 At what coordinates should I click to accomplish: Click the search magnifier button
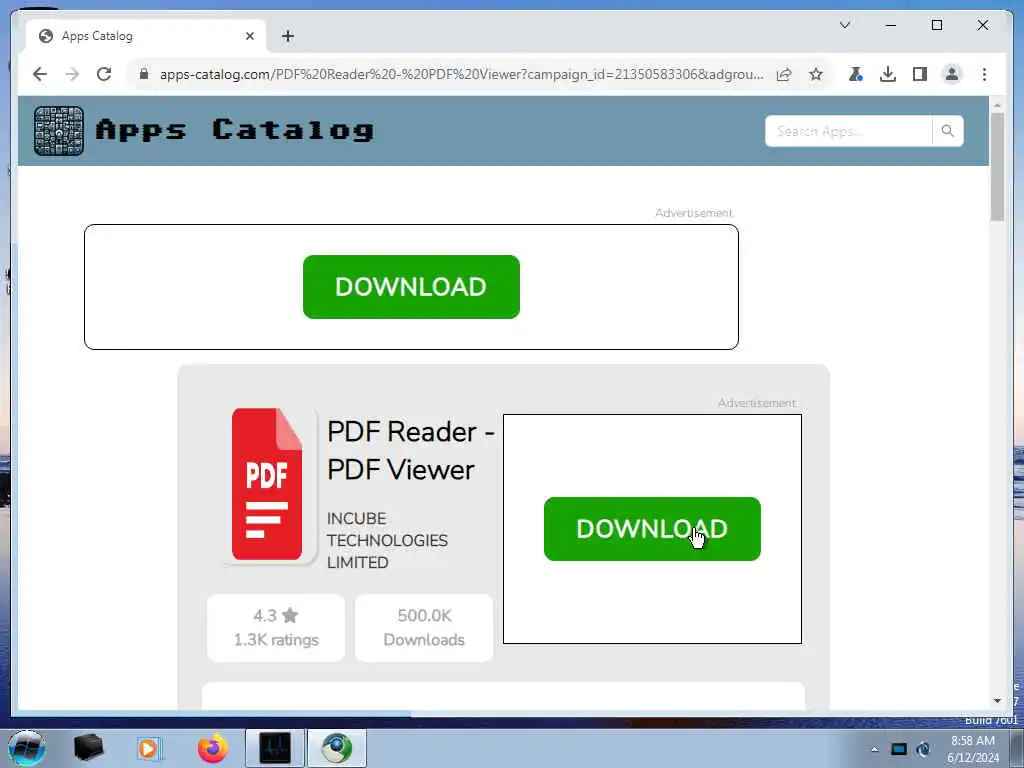pyautogui.click(x=948, y=131)
